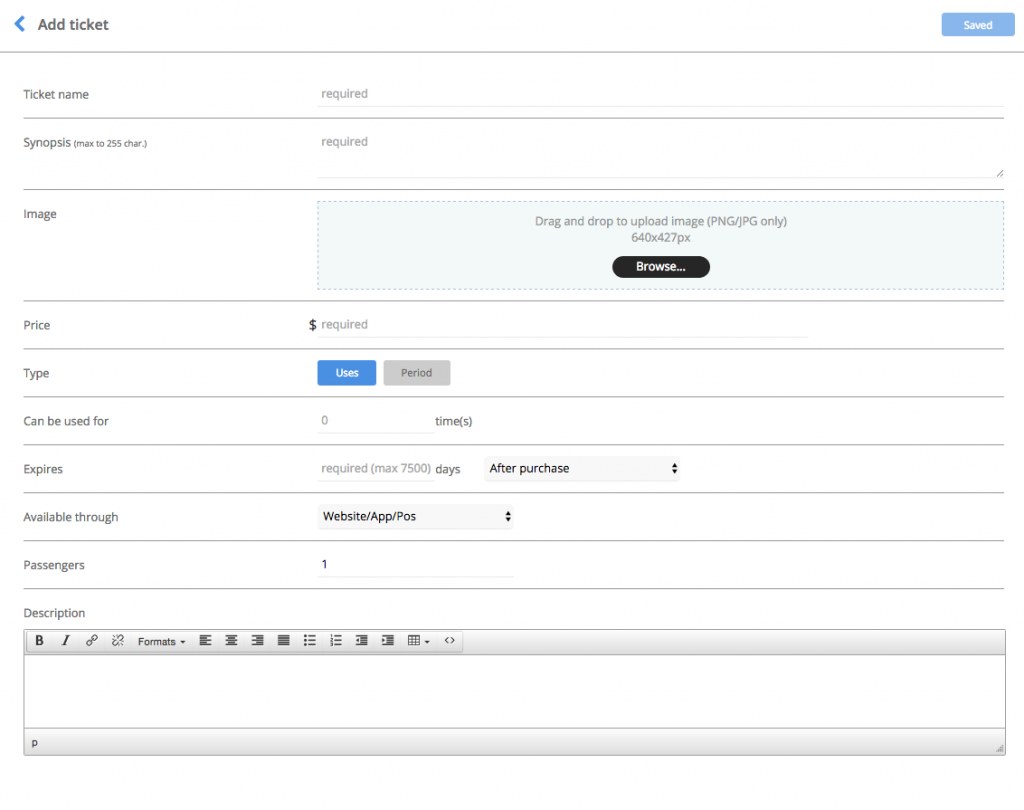1024x810 pixels.
Task: Open the Formats dropdown in the editor
Action: [x=160, y=640]
